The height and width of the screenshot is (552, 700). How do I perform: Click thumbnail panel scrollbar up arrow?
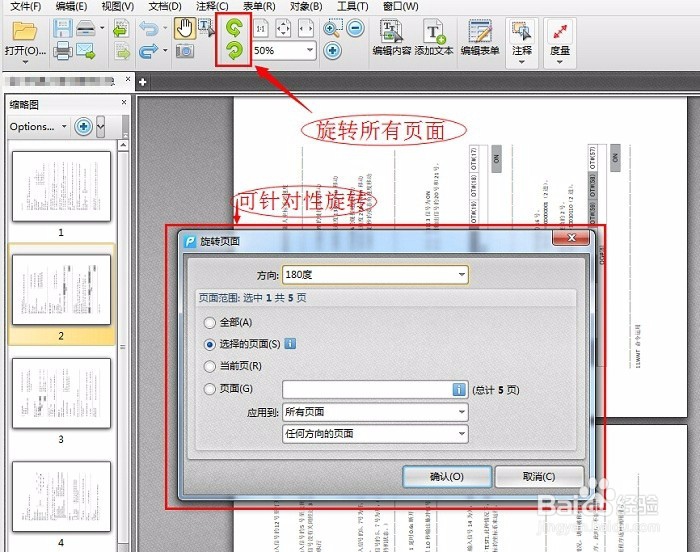123,145
